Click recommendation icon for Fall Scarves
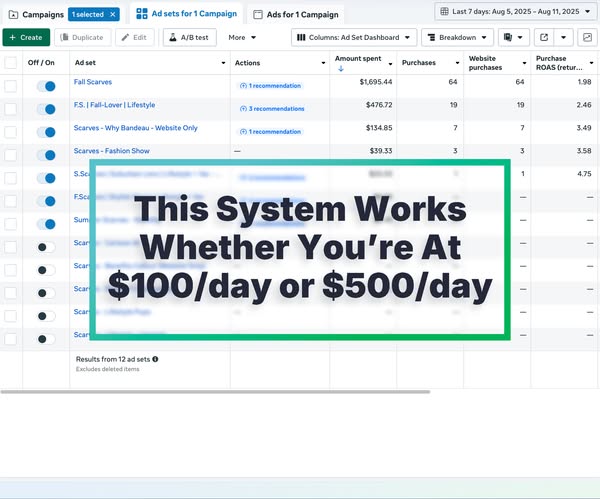 pyautogui.click(x=243, y=87)
